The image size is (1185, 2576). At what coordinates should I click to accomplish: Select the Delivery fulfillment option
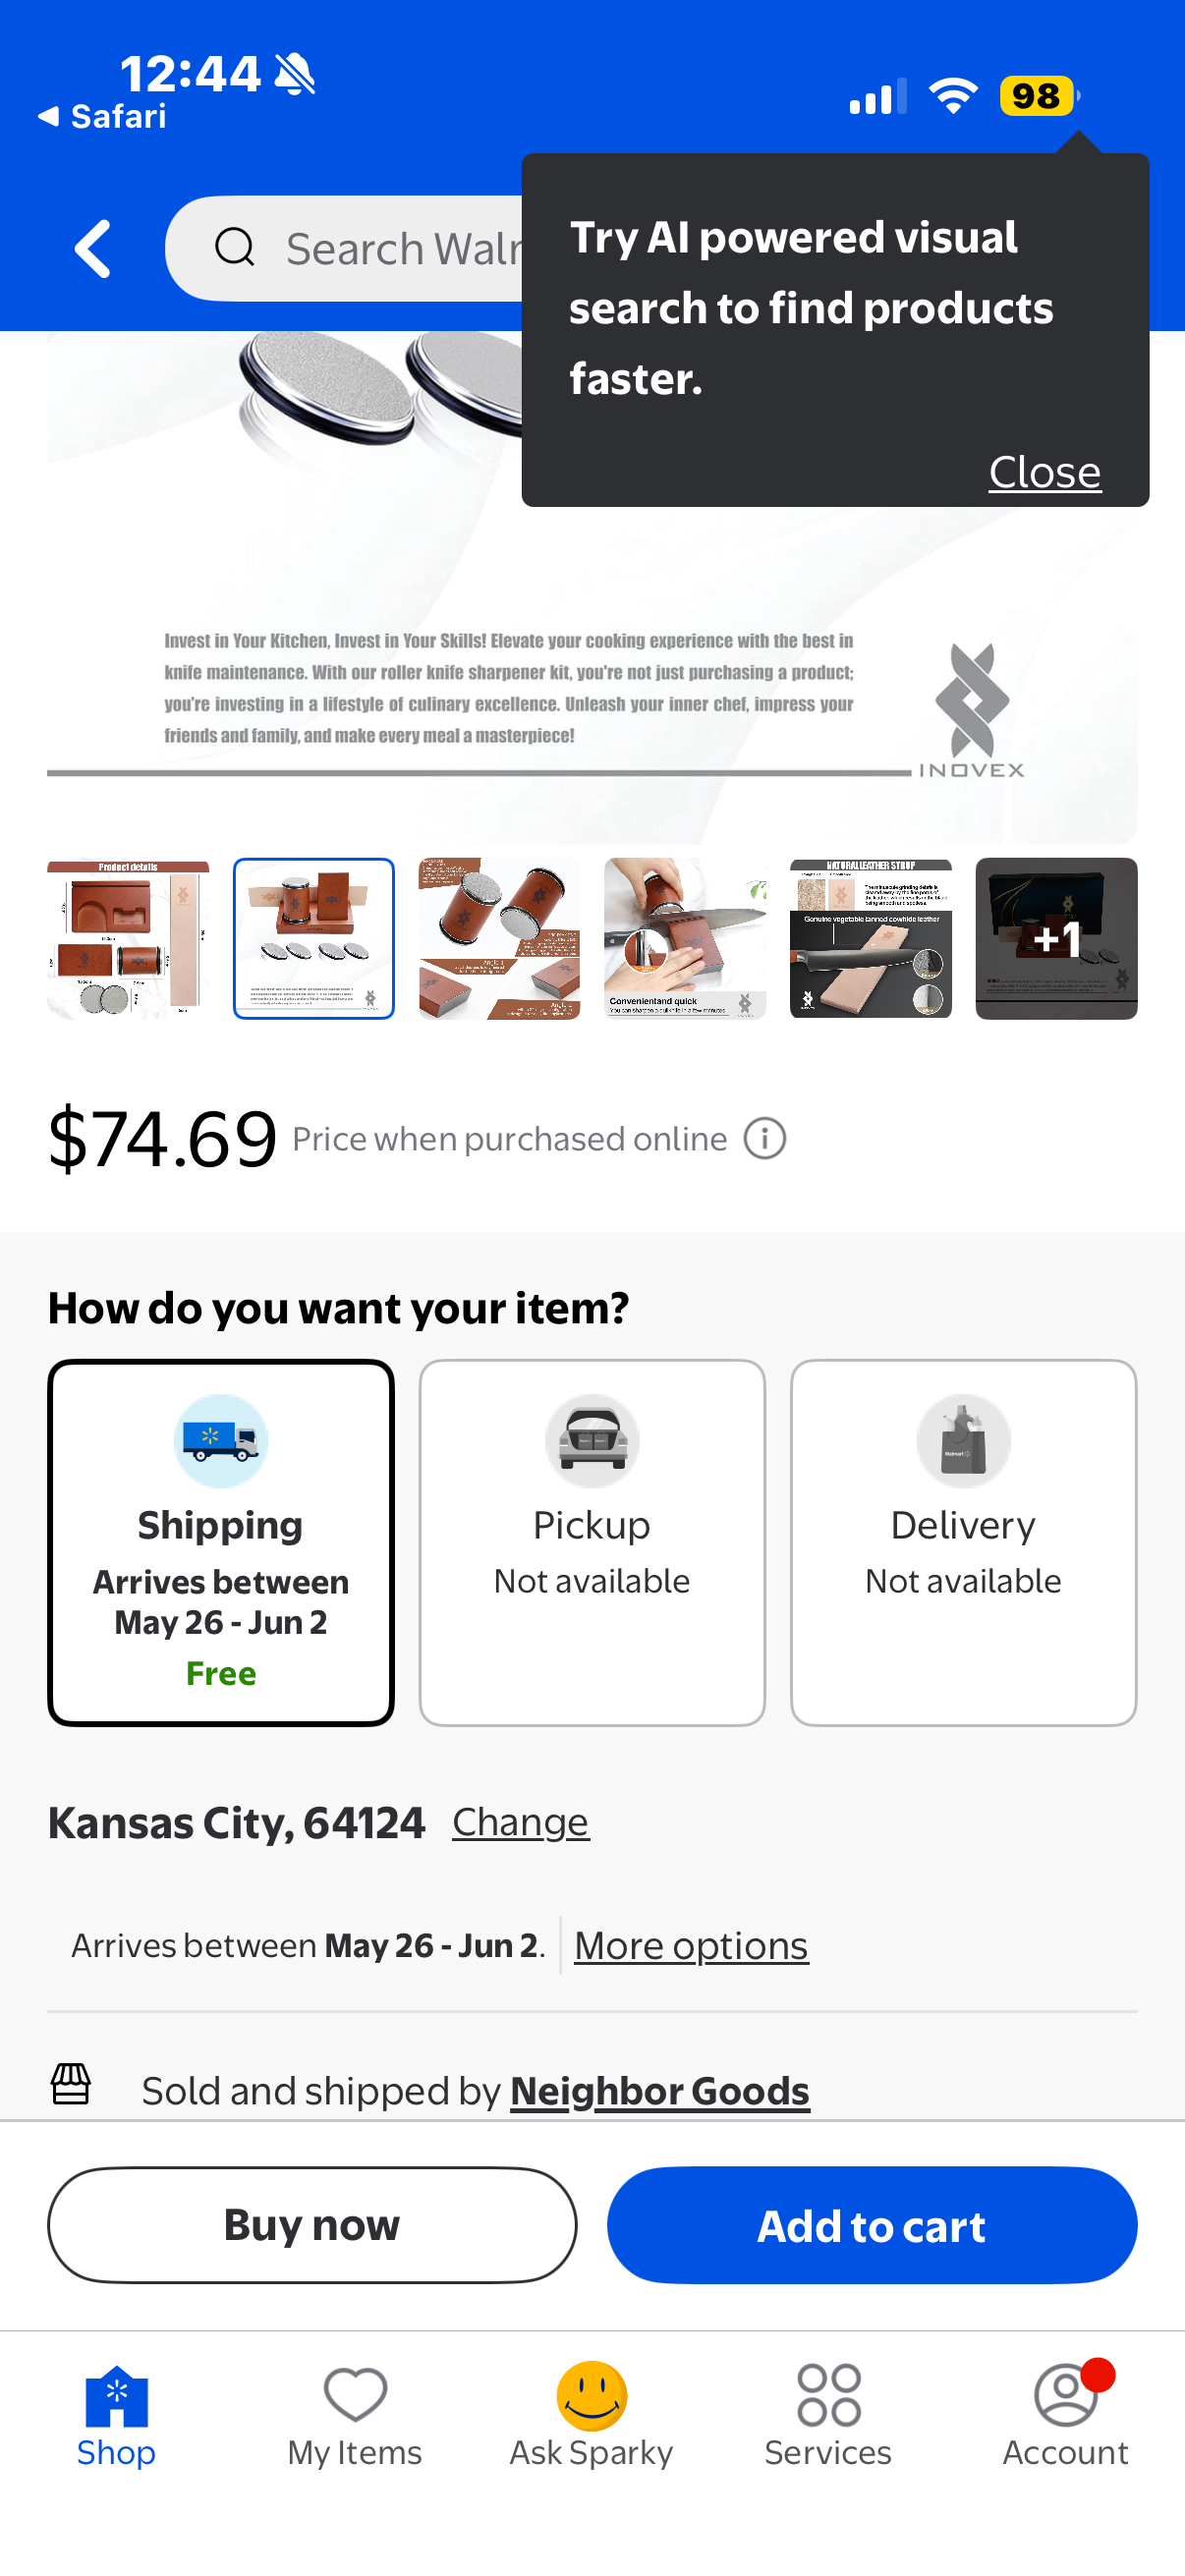pyautogui.click(x=963, y=1542)
